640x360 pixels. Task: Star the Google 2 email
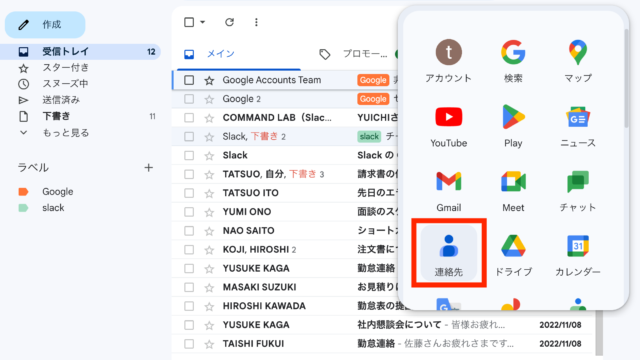pos(209,99)
